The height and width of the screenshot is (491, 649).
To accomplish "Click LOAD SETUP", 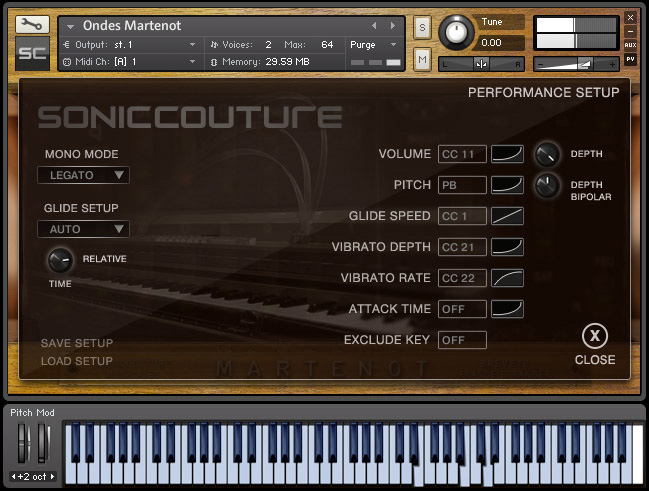I will point(77,361).
